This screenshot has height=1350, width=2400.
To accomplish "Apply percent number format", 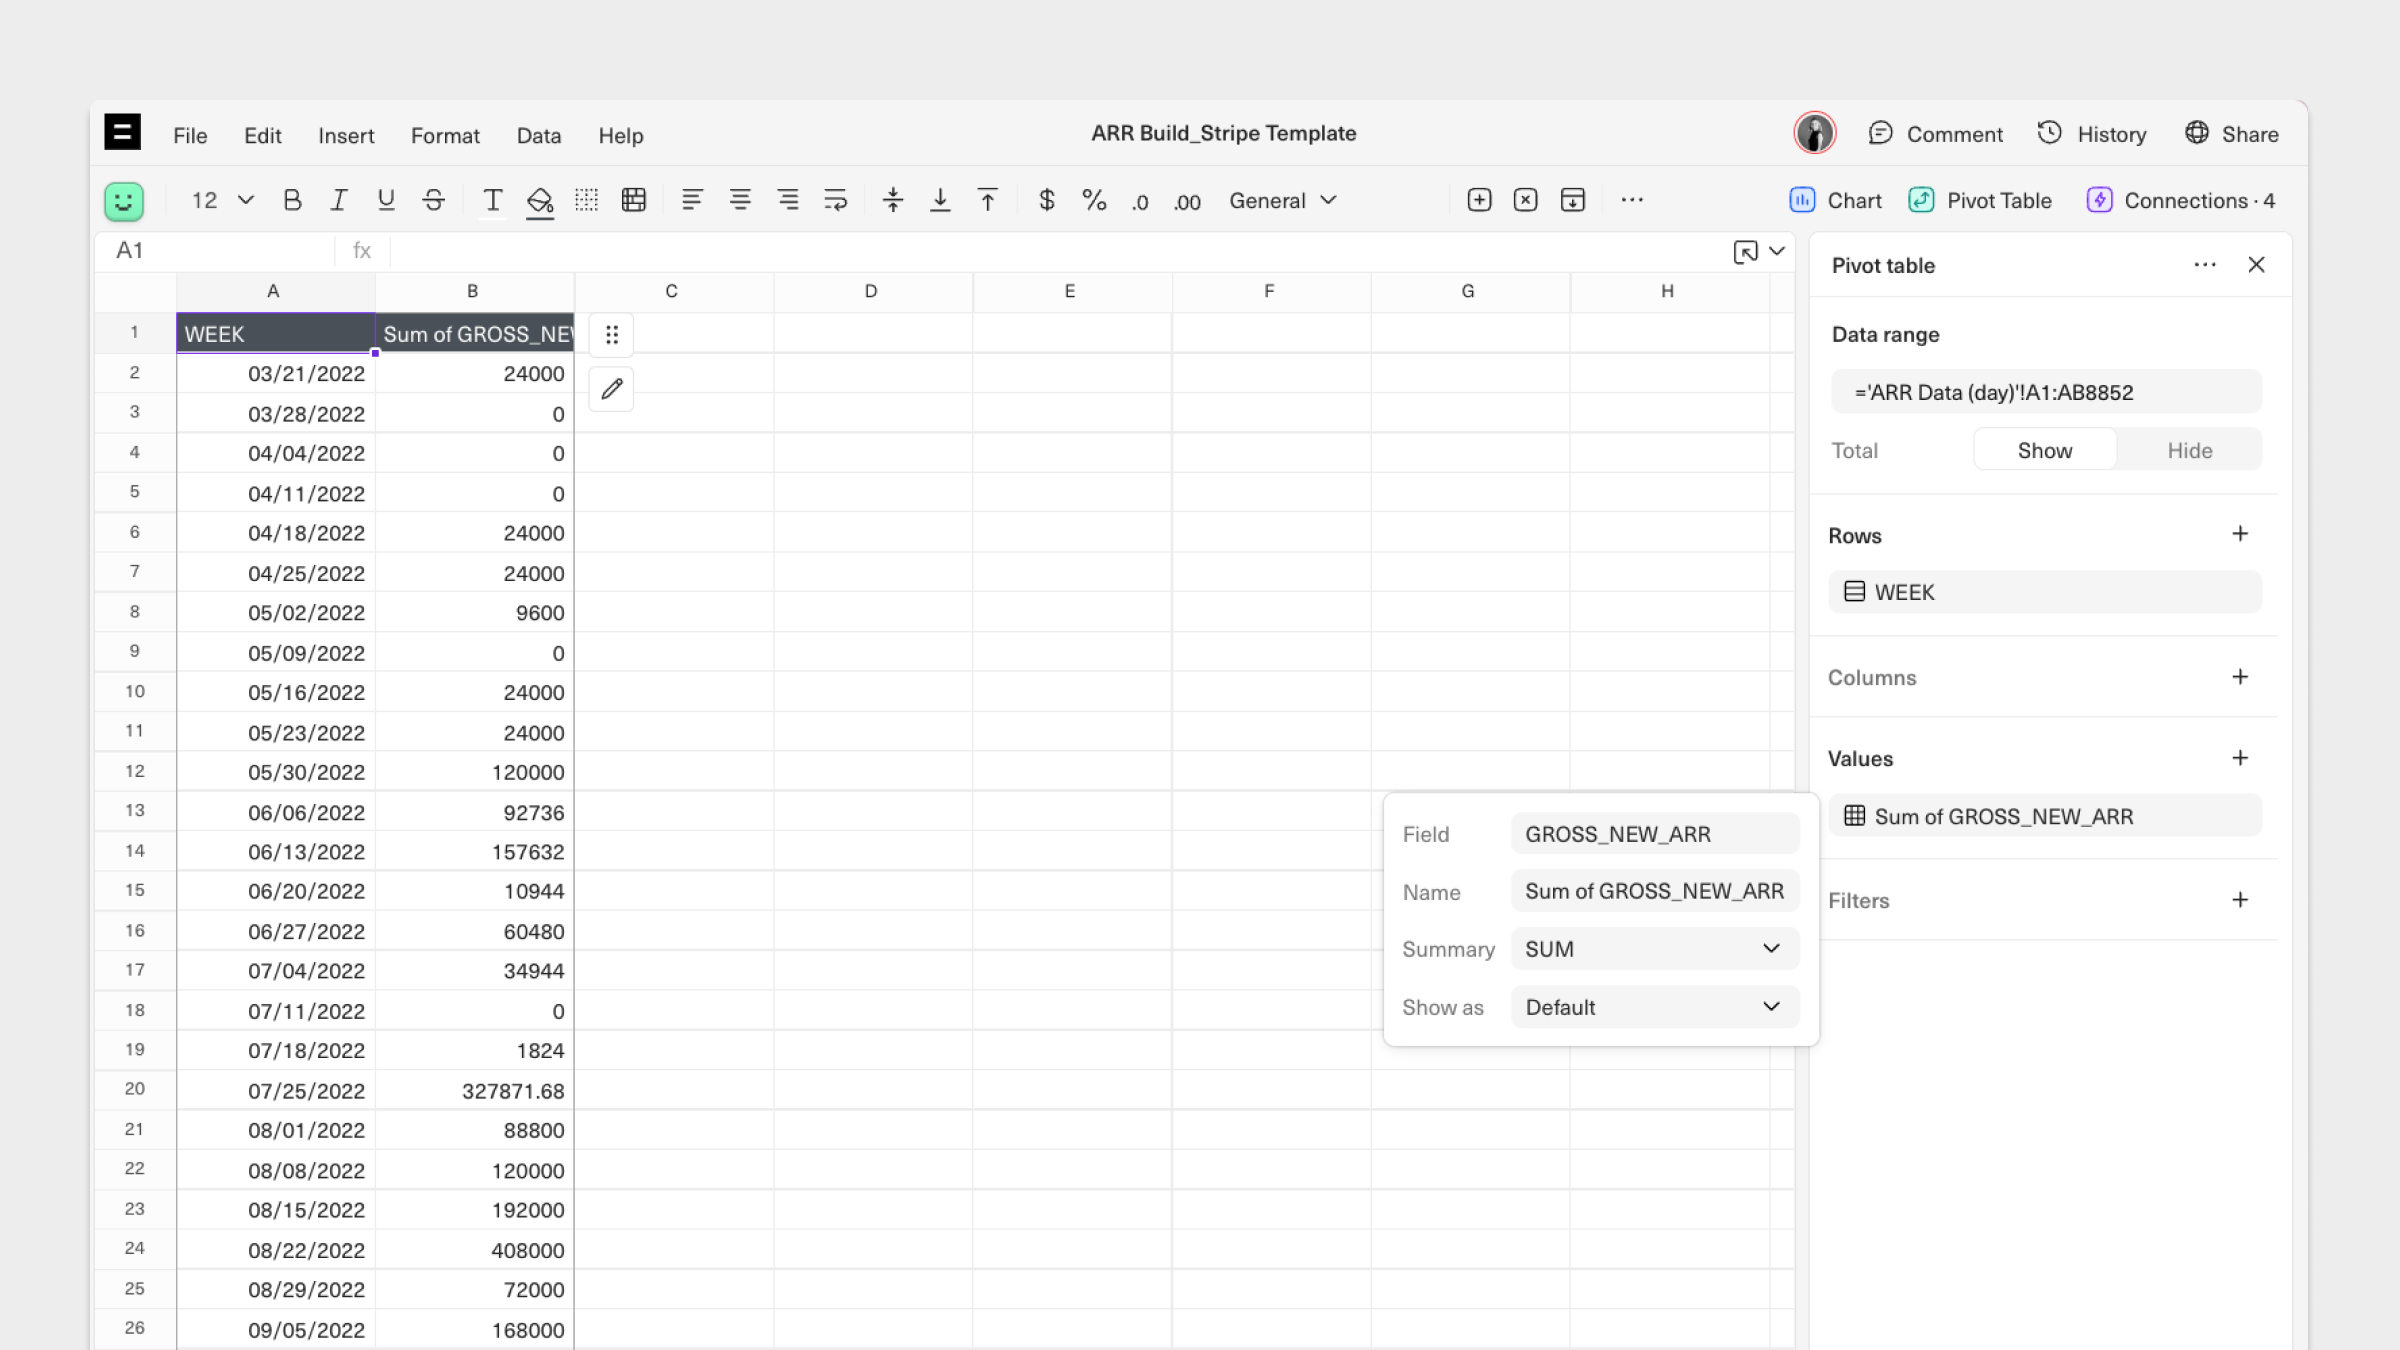I will click(1094, 200).
